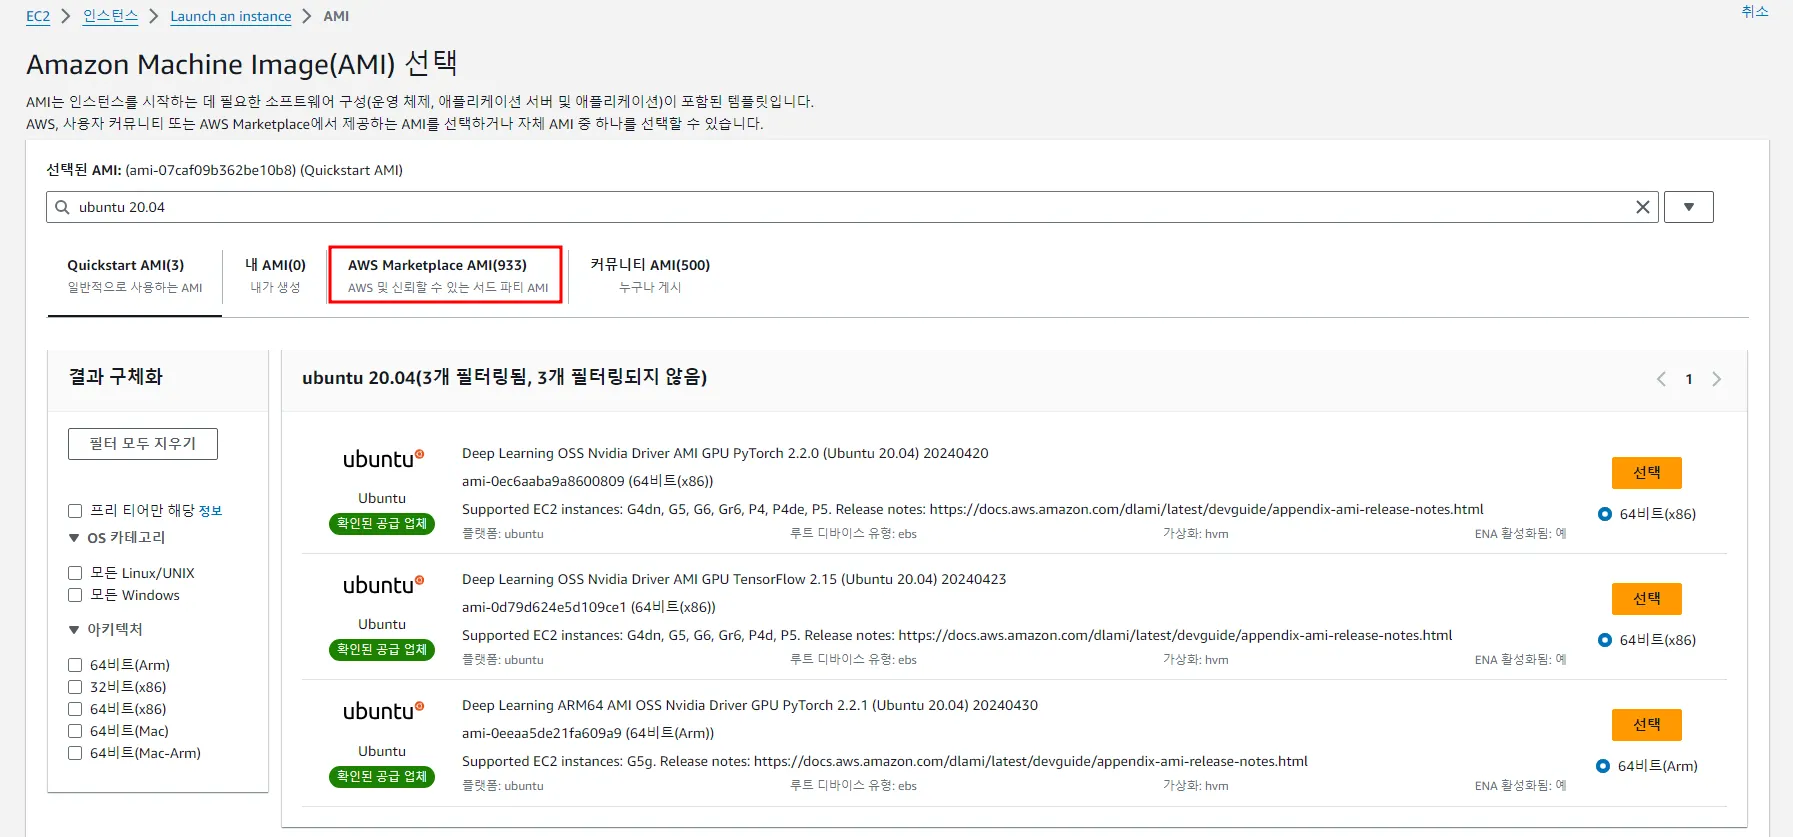Click 선택 for TensorFlow 2.15 AMI
Screen dimensions: 1793x837
[x=1647, y=599]
